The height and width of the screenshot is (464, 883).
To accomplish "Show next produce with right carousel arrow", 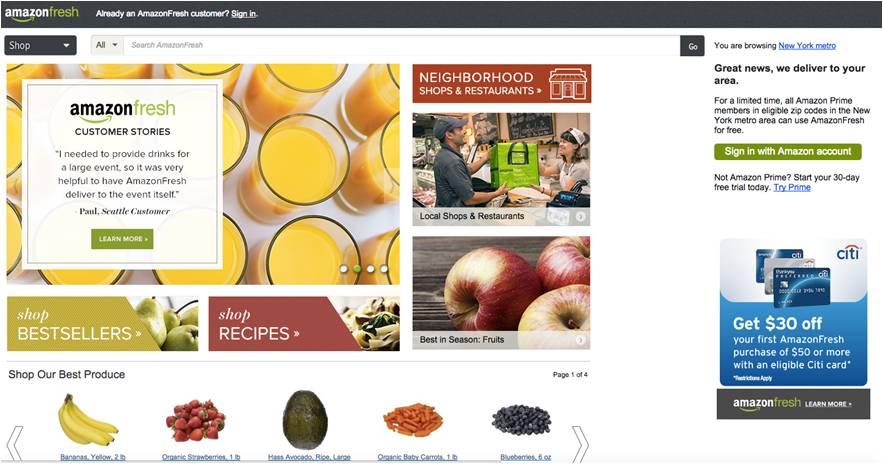I will tap(580, 444).
